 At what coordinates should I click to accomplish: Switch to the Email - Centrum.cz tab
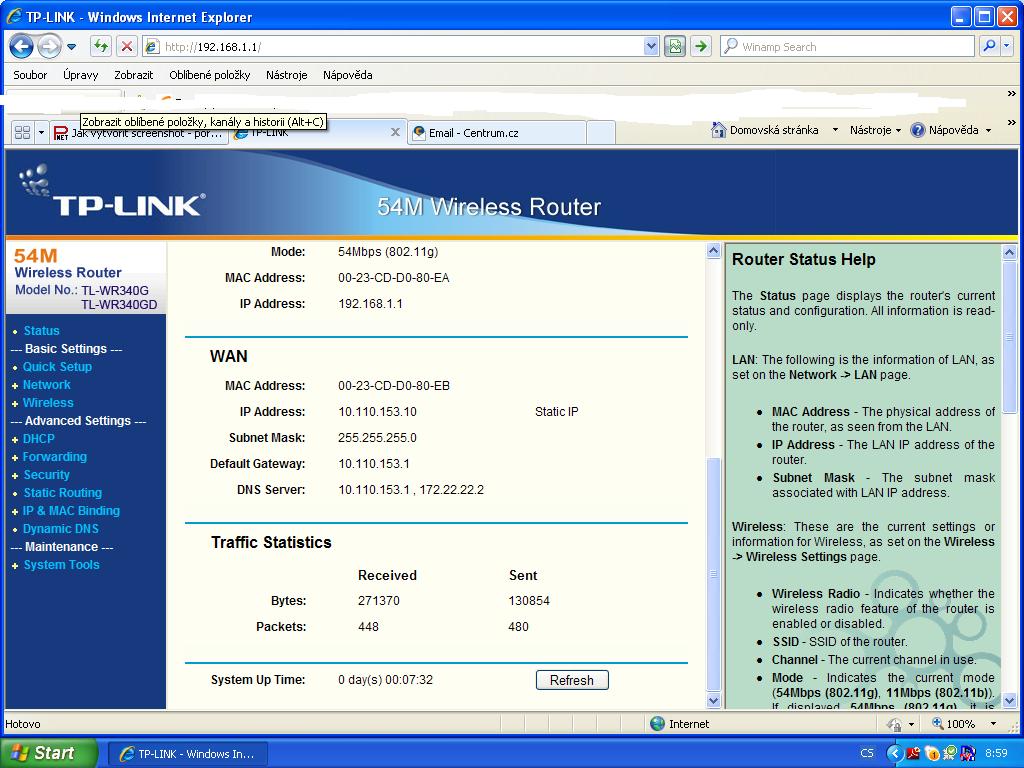(496, 133)
